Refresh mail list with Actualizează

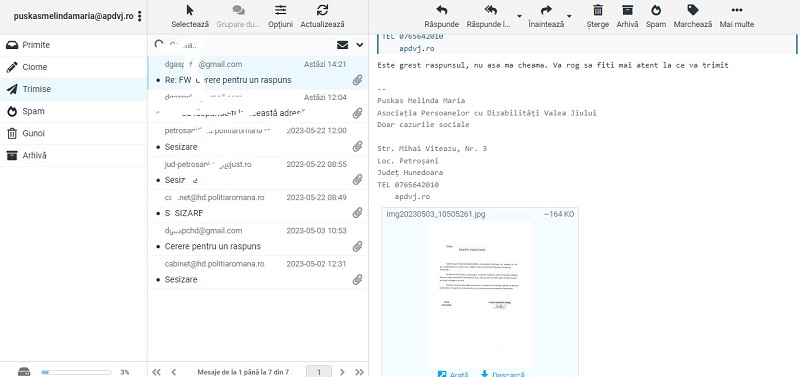[x=322, y=16]
